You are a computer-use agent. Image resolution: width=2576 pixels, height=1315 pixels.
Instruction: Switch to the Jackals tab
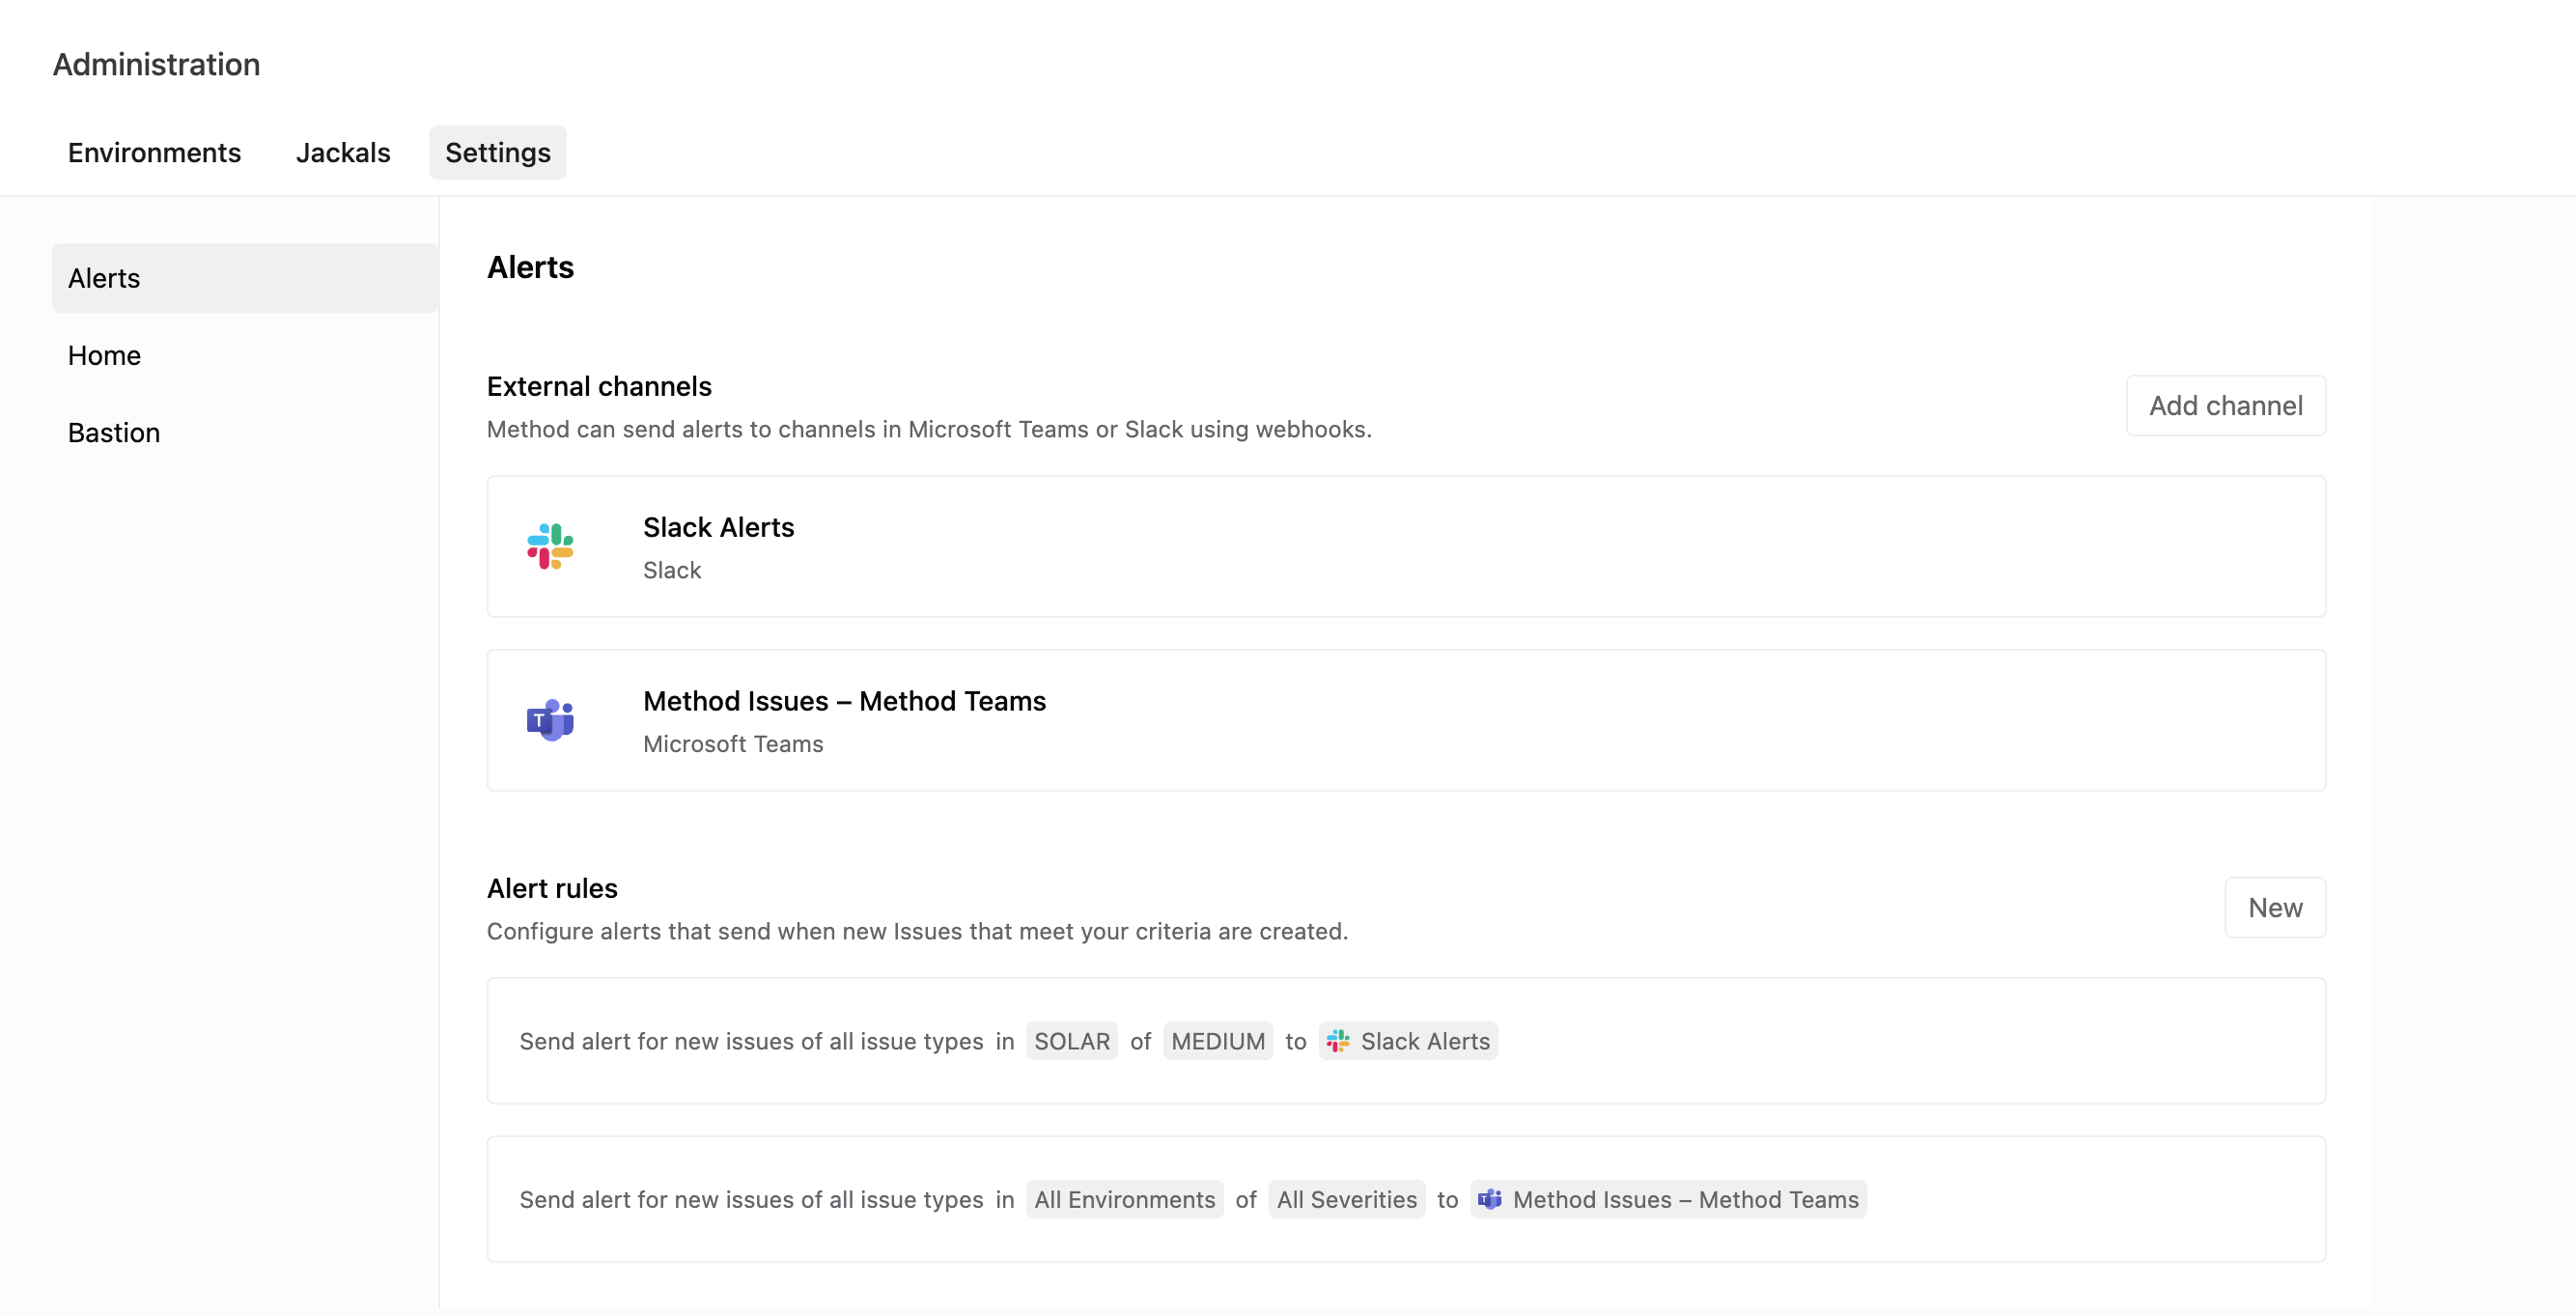pyautogui.click(x=343, y=152)
